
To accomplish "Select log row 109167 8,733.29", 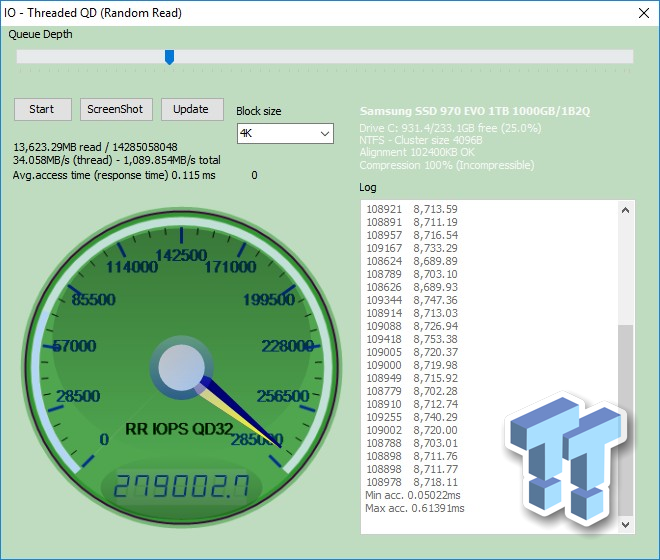I will coord(412,248).
